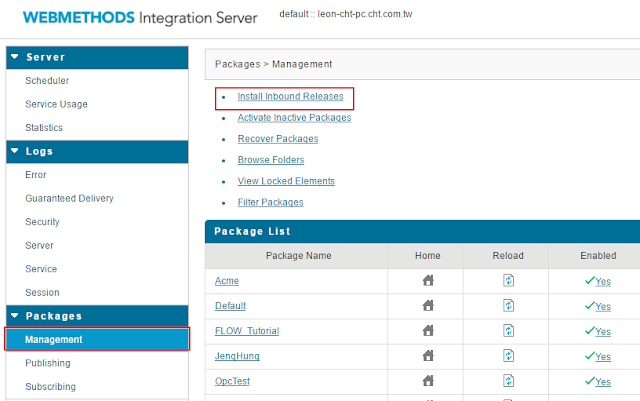Viewport: 640px width, 401px height.
Task: Collapse the Logs menu section
Action: (x=15, y=151)
